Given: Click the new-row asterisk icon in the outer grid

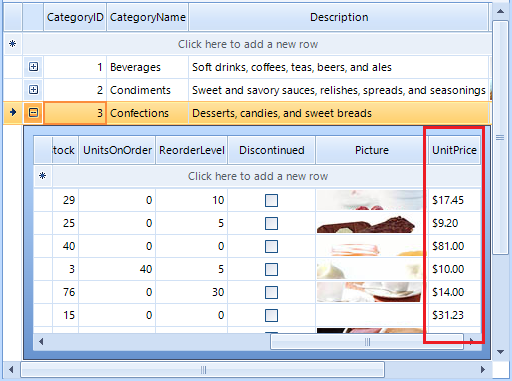Looking at the screenshot, I should point(13,44).
